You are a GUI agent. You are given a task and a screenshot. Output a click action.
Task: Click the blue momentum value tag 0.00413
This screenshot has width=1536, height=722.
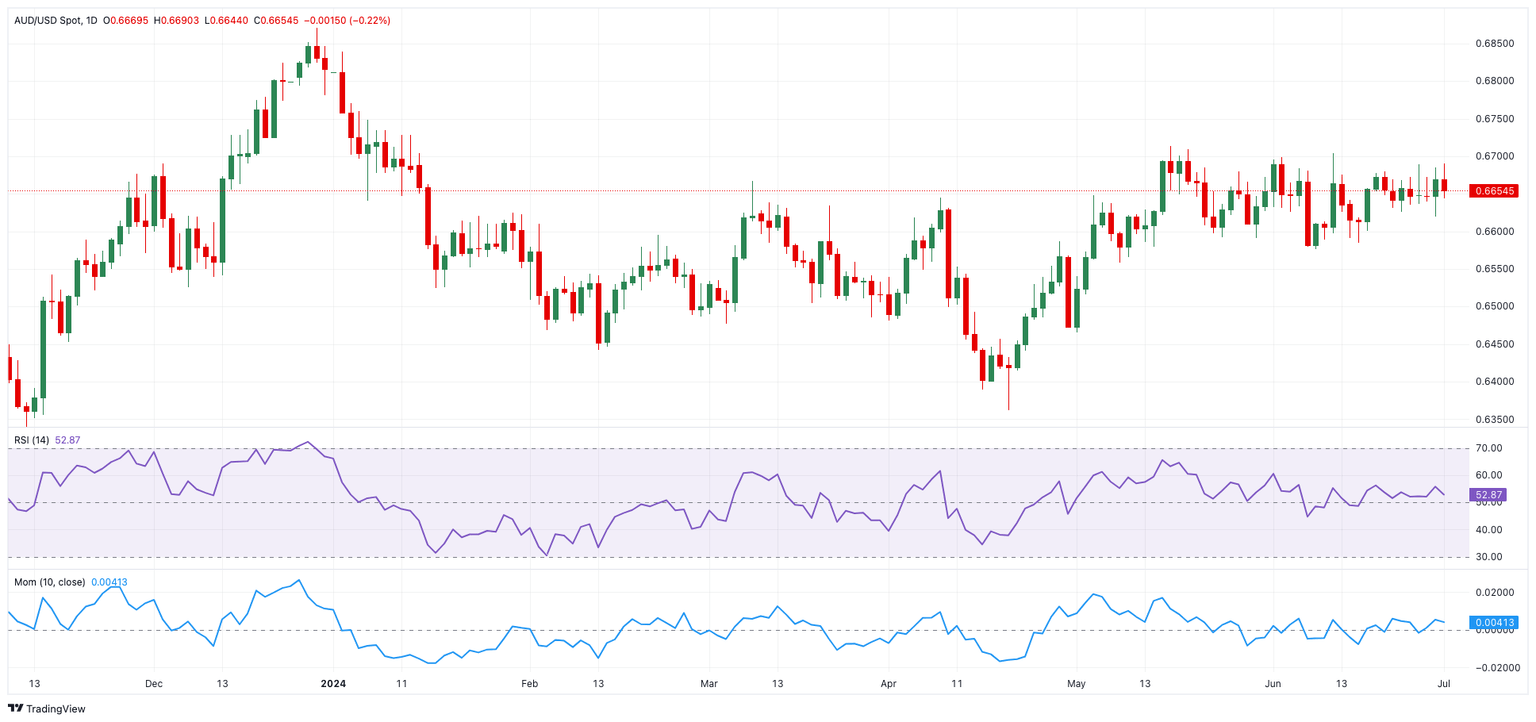pyautogui.click(x=1494, y=622)
